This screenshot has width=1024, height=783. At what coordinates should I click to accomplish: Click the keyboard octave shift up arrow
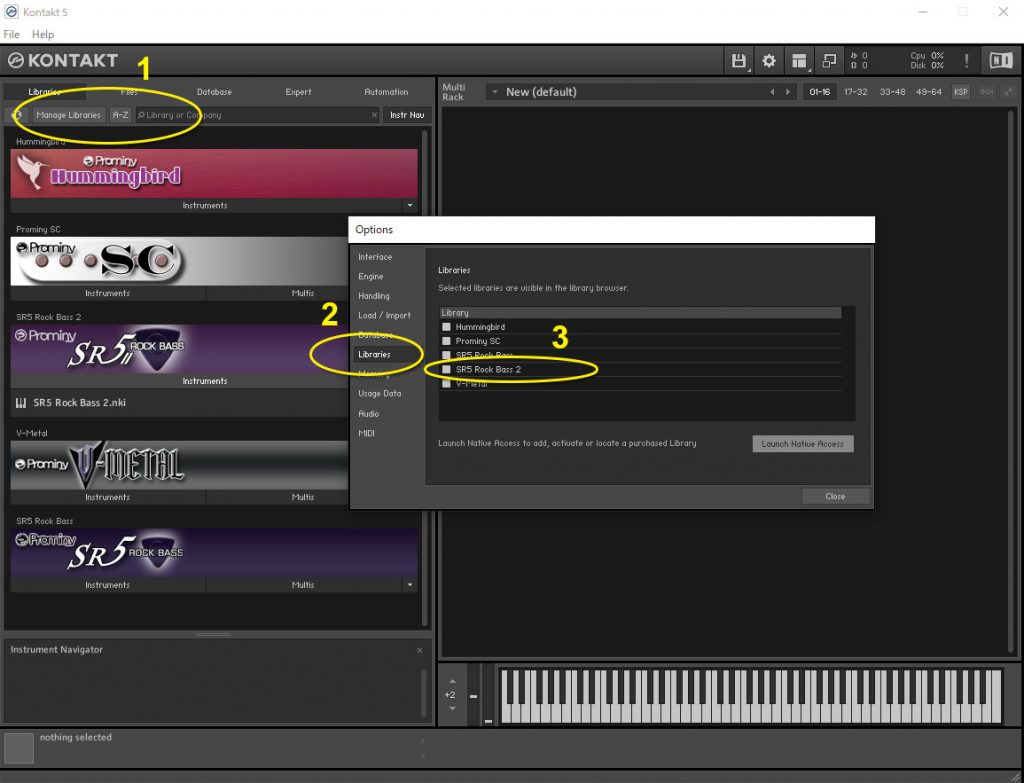451,682
